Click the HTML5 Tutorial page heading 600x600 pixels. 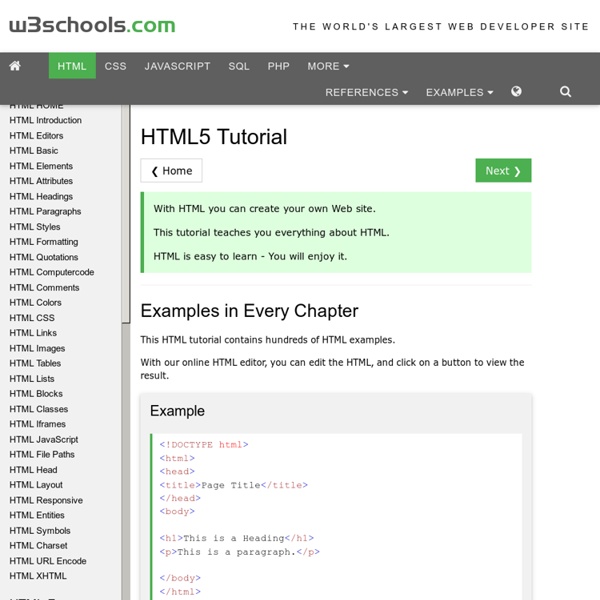pyautogui.click(x=214, y=137)
